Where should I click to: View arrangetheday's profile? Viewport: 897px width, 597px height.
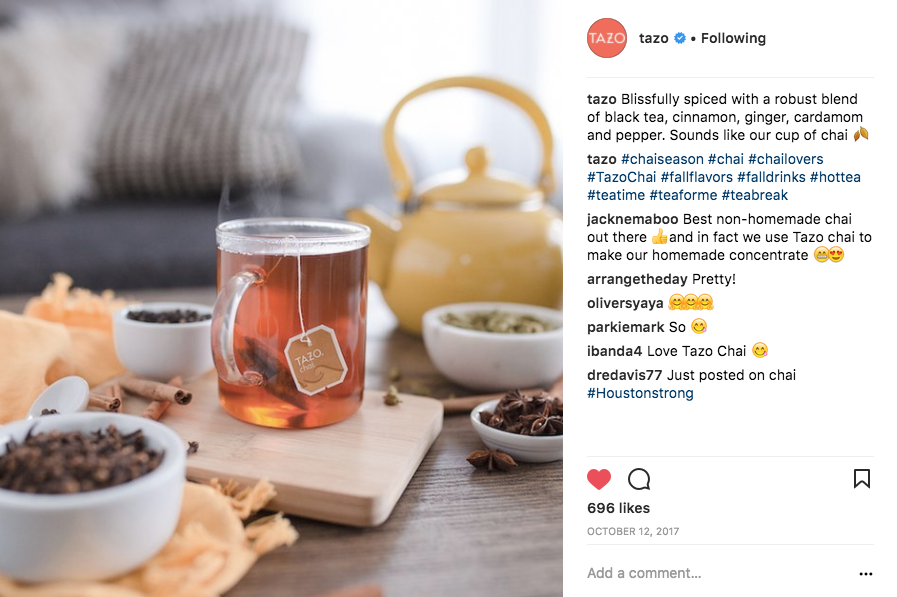(637, 279)
